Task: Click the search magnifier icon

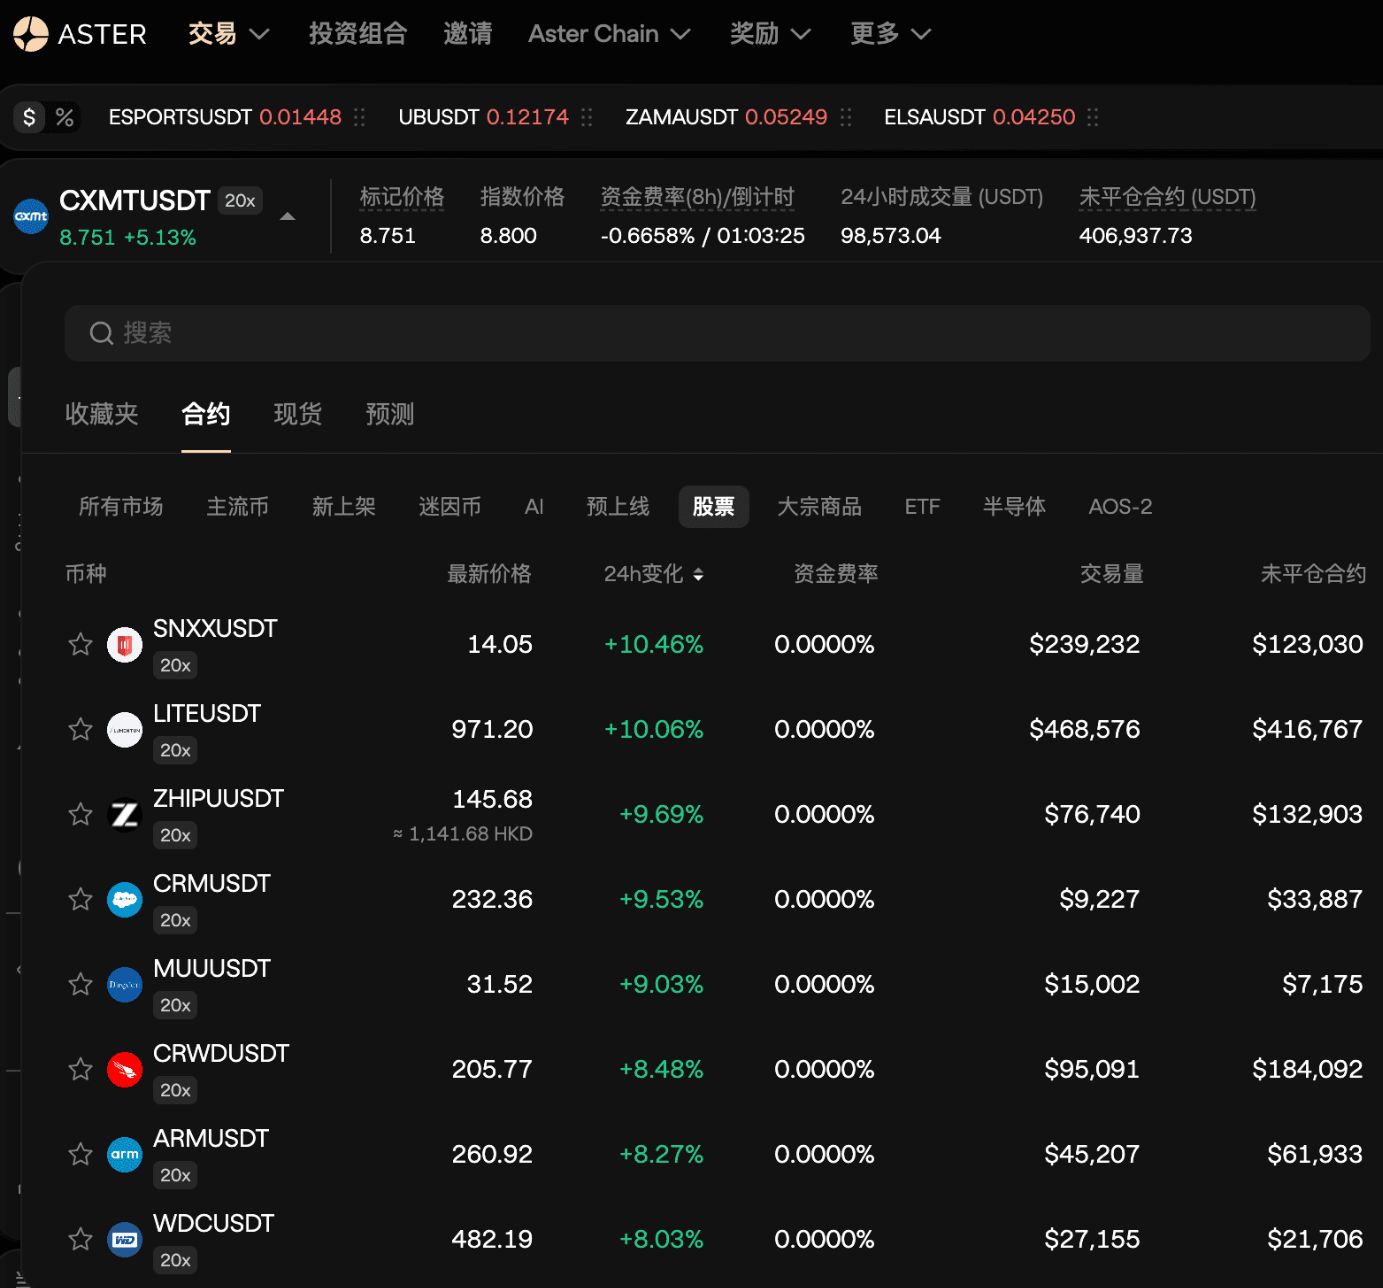Action: [x=101, y=333]
